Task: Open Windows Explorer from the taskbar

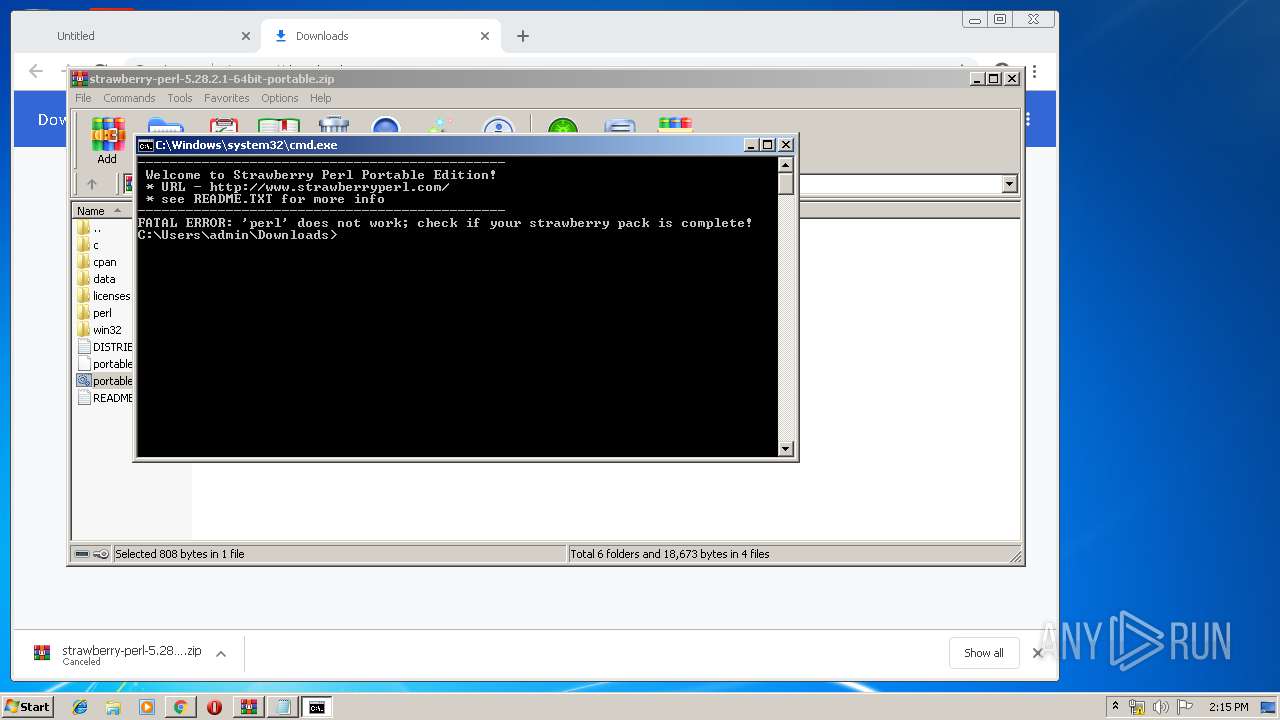Action: tap(113, 707)
